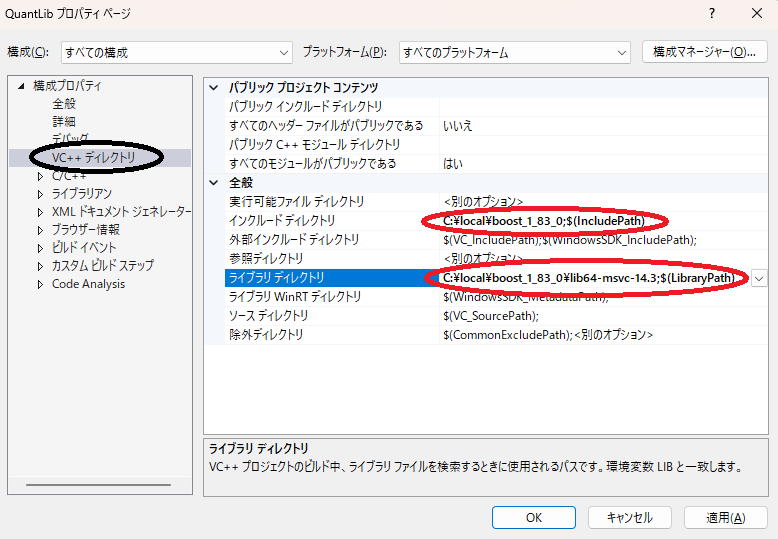The width and height of the screenshot is (778, 539).
Task: Select the ソース ディレクトリ property row
Action: click(x=496, y=316)
